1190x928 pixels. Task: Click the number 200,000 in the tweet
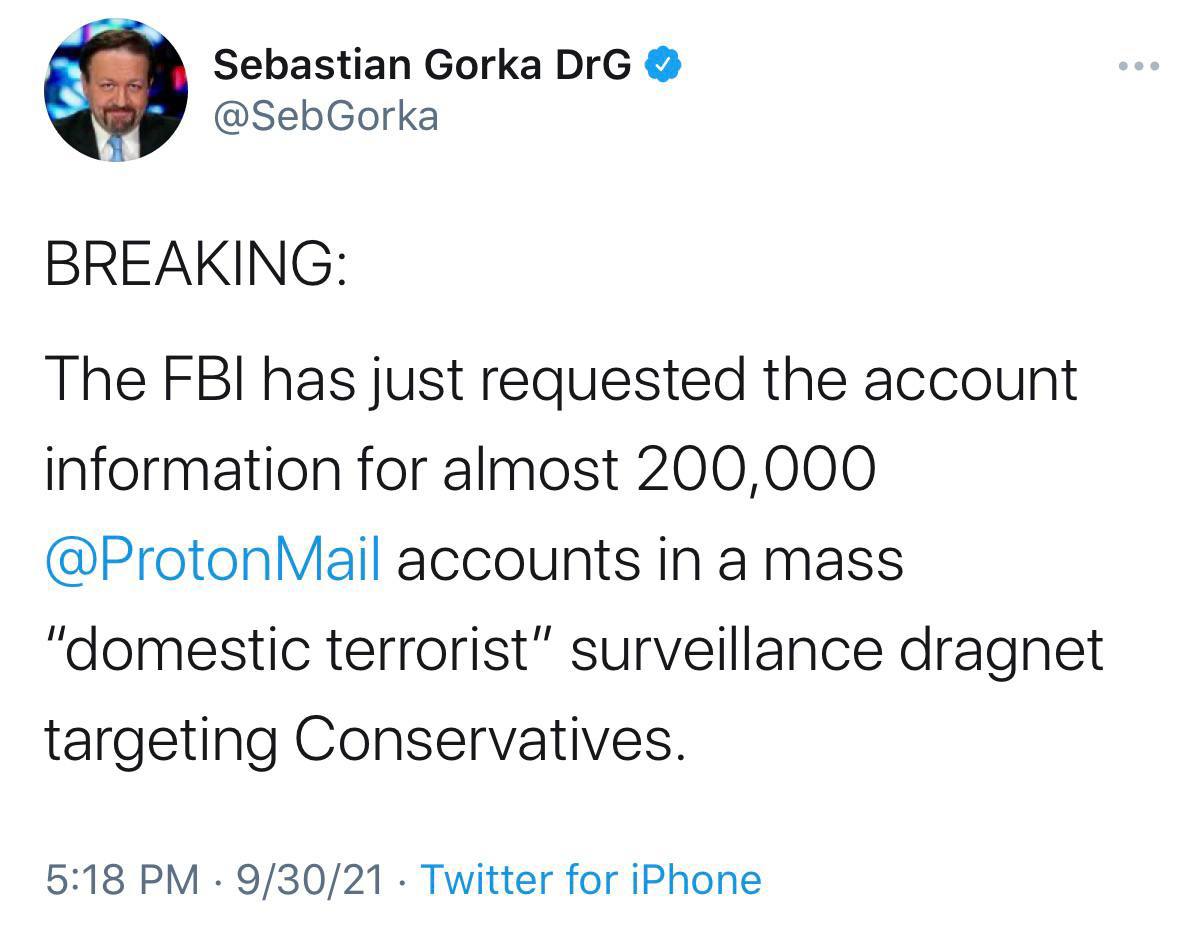pyautogui.click(x=754, y=470)
